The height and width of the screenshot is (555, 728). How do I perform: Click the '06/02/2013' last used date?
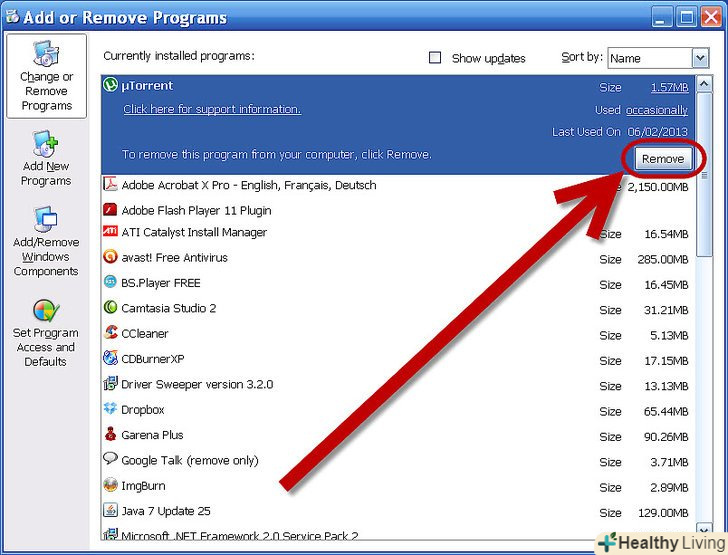tap(657, 132)
